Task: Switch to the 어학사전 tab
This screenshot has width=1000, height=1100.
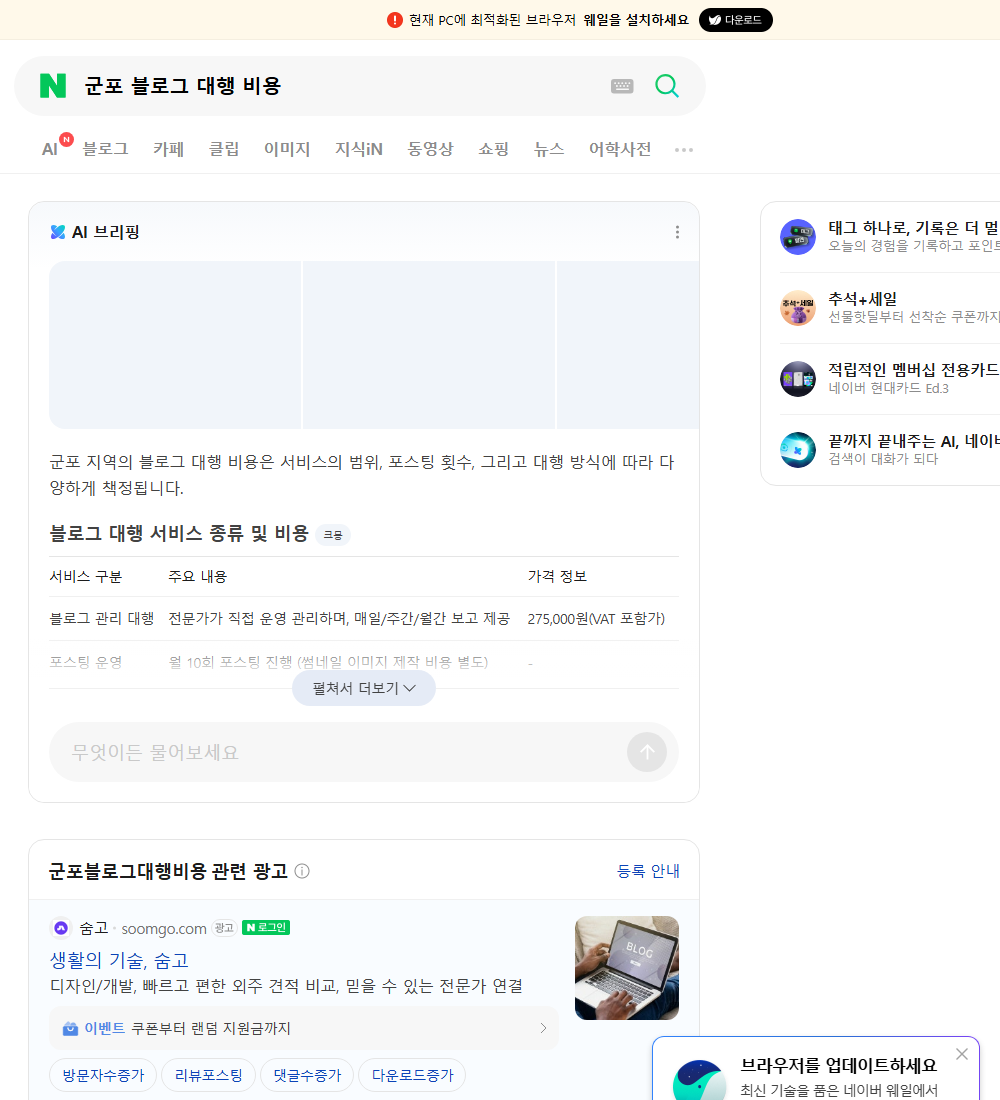Action: 620,149
